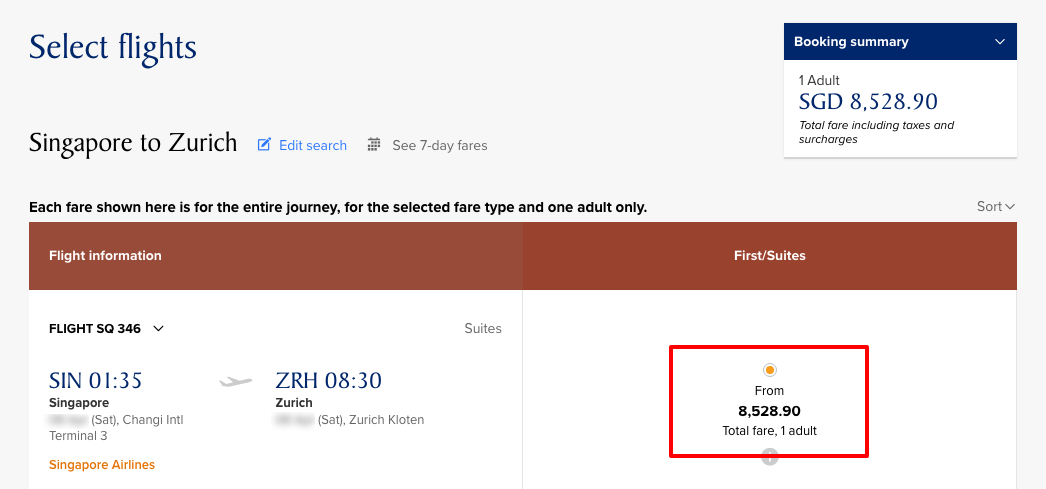Click the pencil icon beside Edit search

[x=265, y=145]
